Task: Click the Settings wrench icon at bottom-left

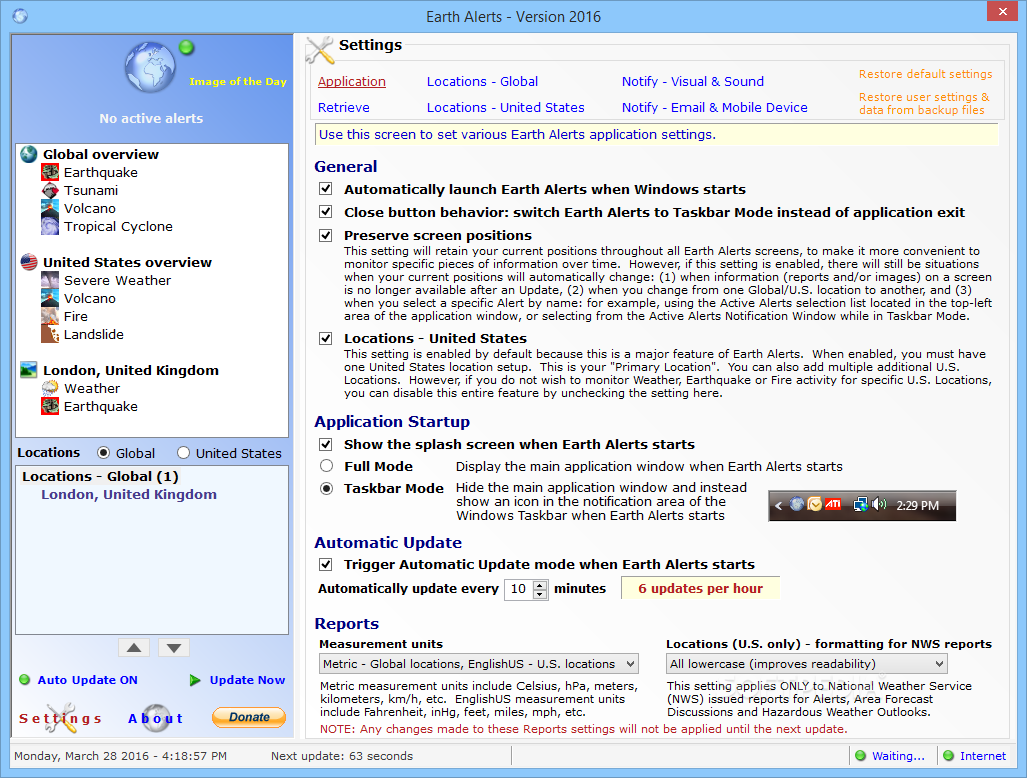Action: pyautogui.click(x=61, y=718)
